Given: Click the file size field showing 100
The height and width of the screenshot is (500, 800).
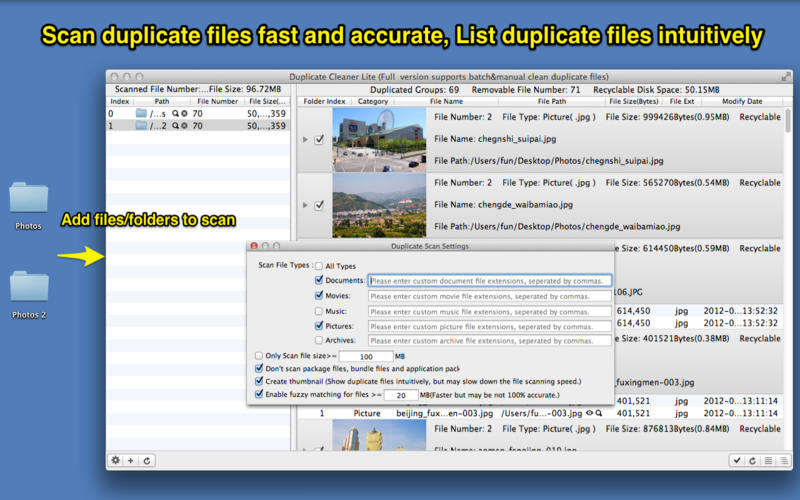Looking at the screenshot, I should [366, 356].
